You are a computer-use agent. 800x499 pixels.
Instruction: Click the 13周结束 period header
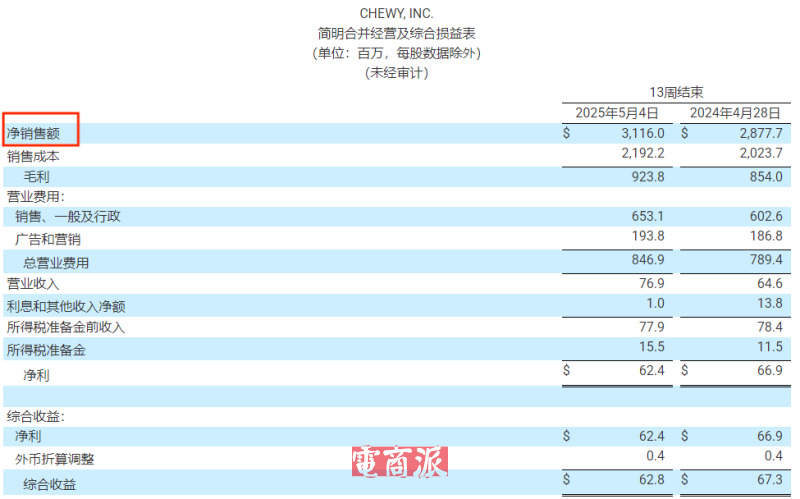(676, 90)
